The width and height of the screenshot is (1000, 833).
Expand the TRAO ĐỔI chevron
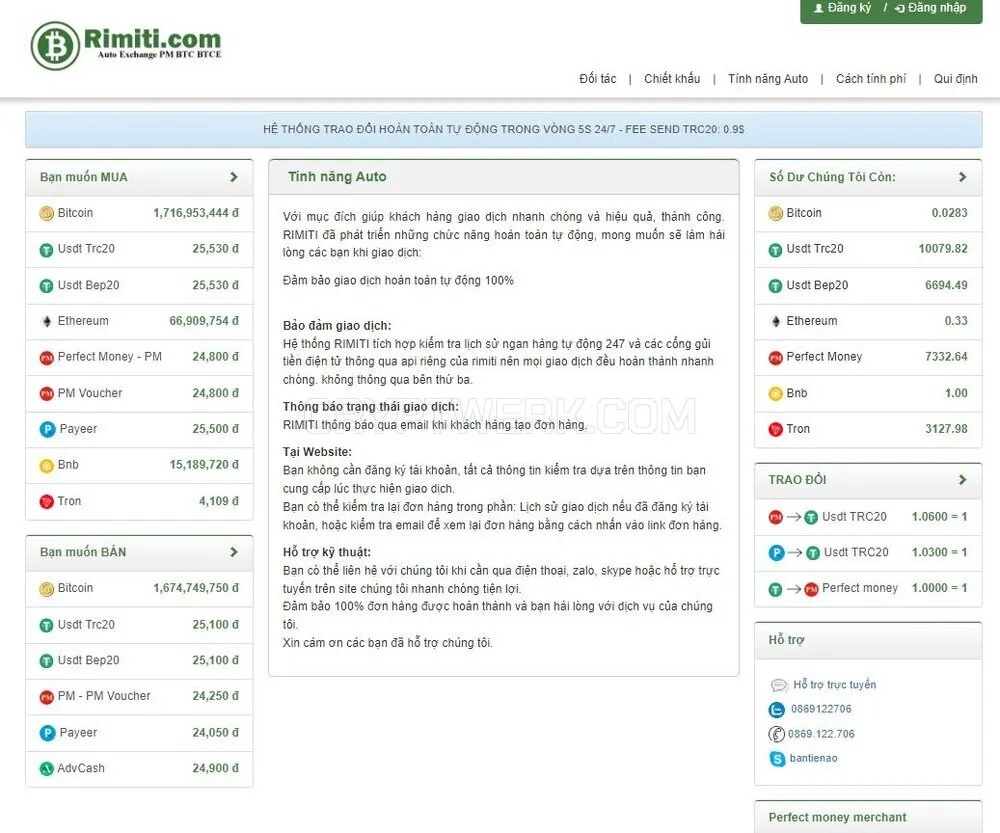coord(962,480)
